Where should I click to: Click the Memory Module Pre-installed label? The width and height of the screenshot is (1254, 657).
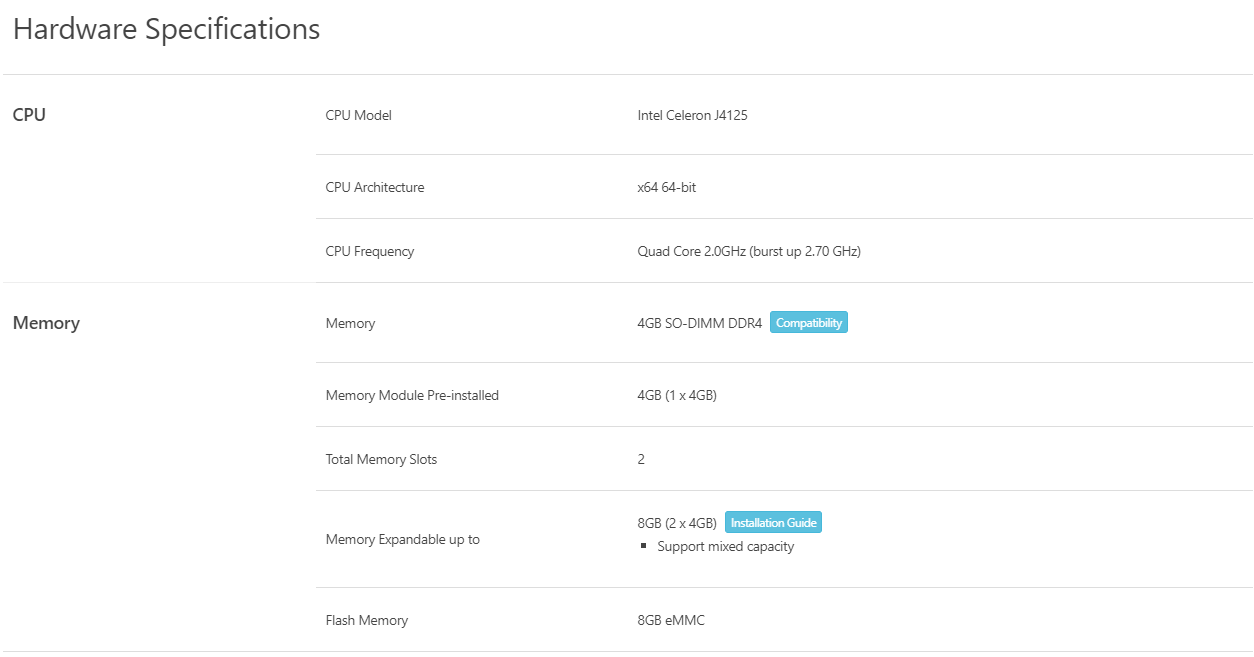412,395
